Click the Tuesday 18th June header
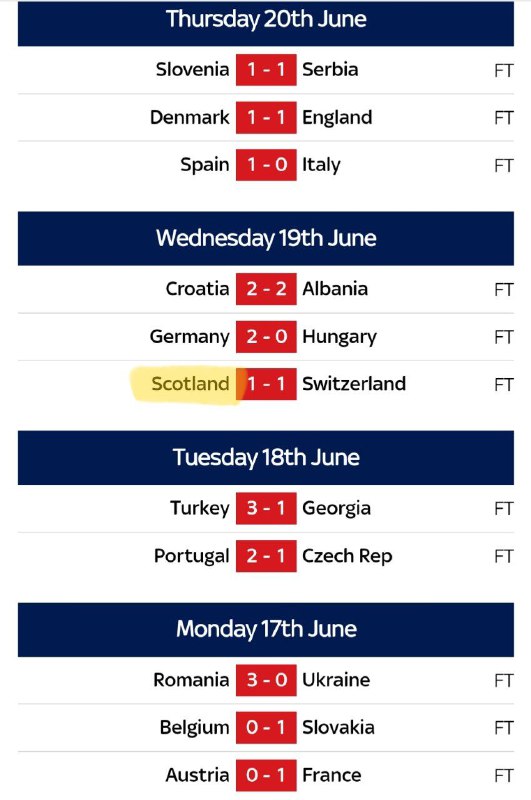The image size is (531, 800). point(266,458)
